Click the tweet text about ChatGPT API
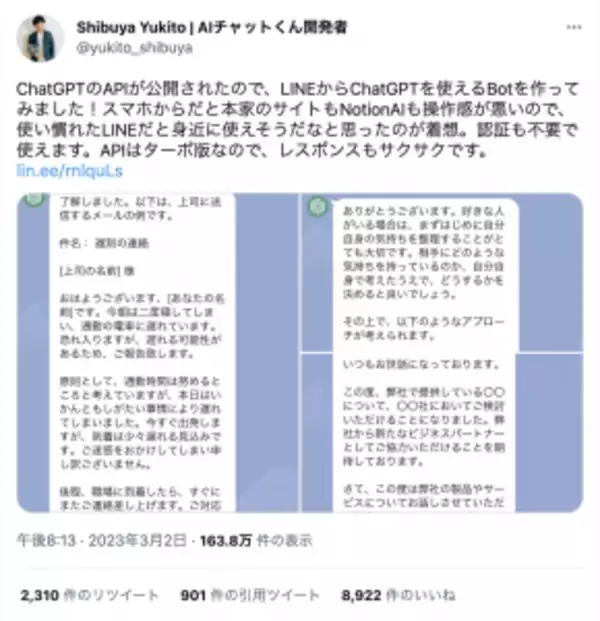Image resolution: width=600 pixels, height=621 pixels. click(297, 120)
